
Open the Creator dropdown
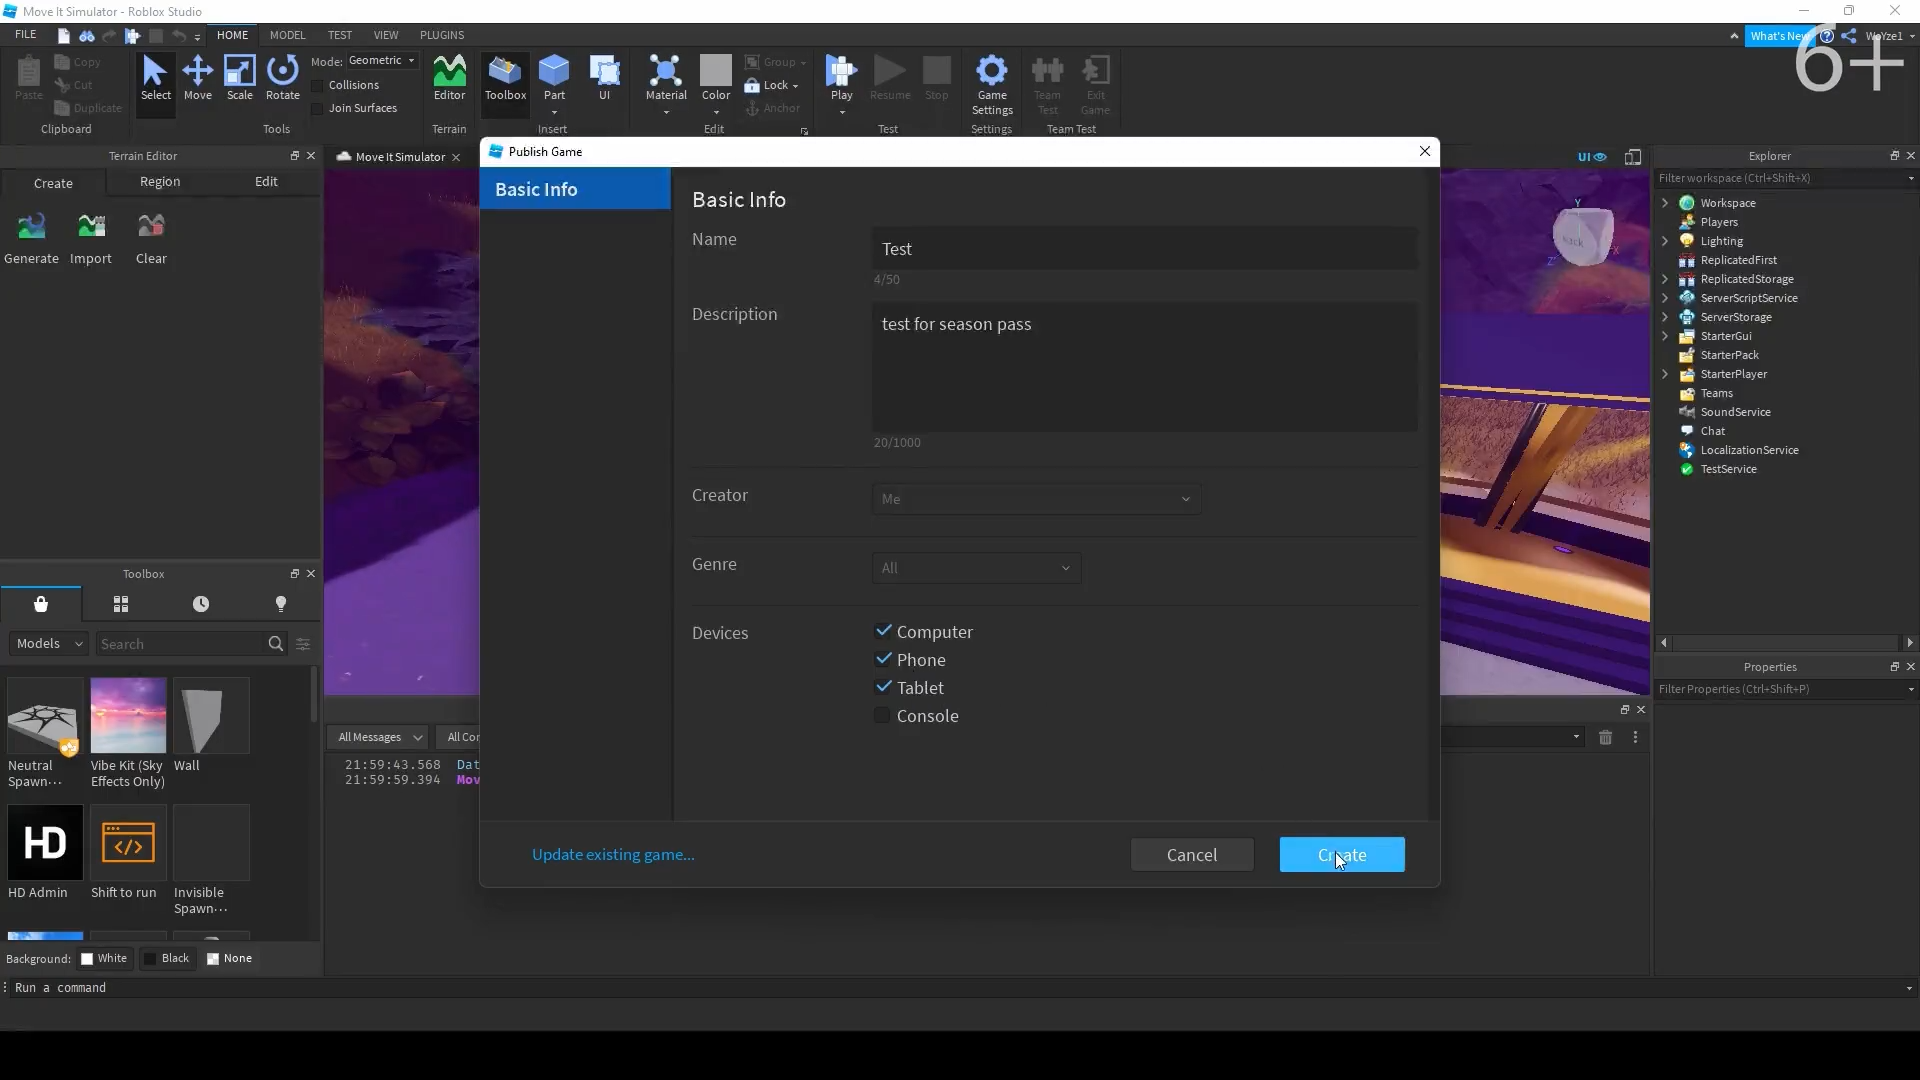(1036, 499)
